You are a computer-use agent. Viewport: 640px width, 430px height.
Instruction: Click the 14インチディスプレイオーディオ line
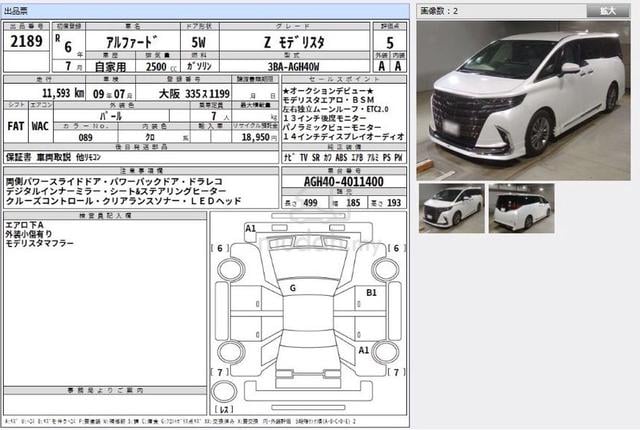coord(343,137)
